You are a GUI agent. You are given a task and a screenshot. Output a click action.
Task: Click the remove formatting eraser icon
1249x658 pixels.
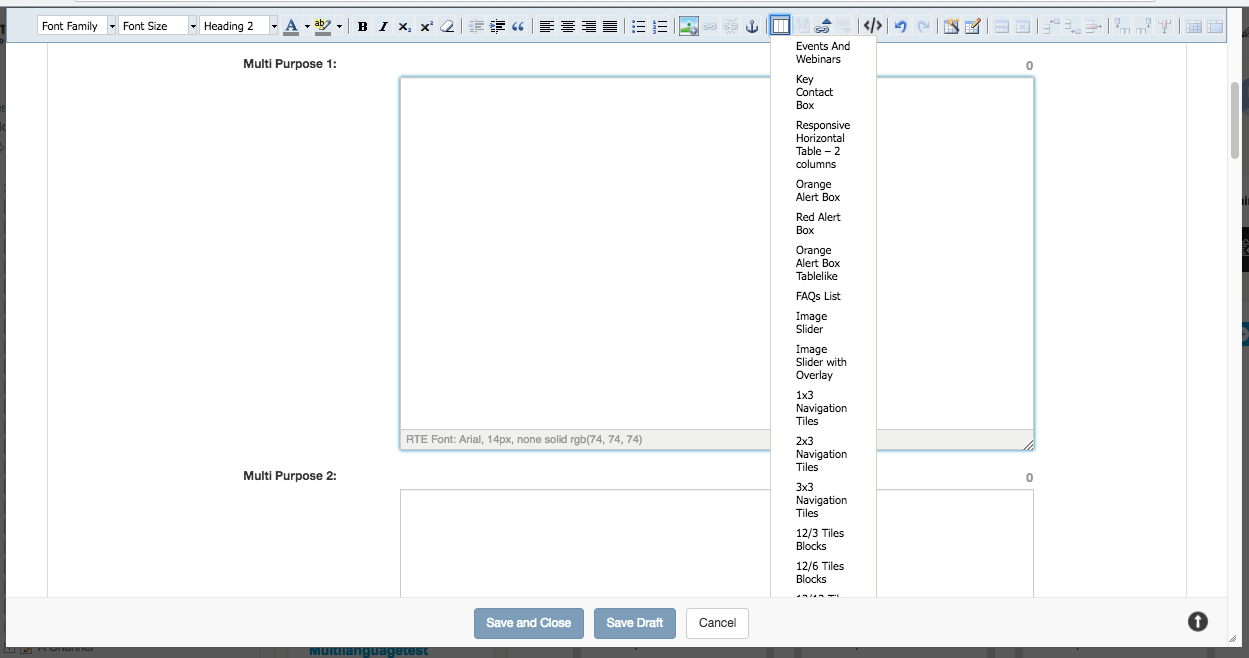pos(447,26)
